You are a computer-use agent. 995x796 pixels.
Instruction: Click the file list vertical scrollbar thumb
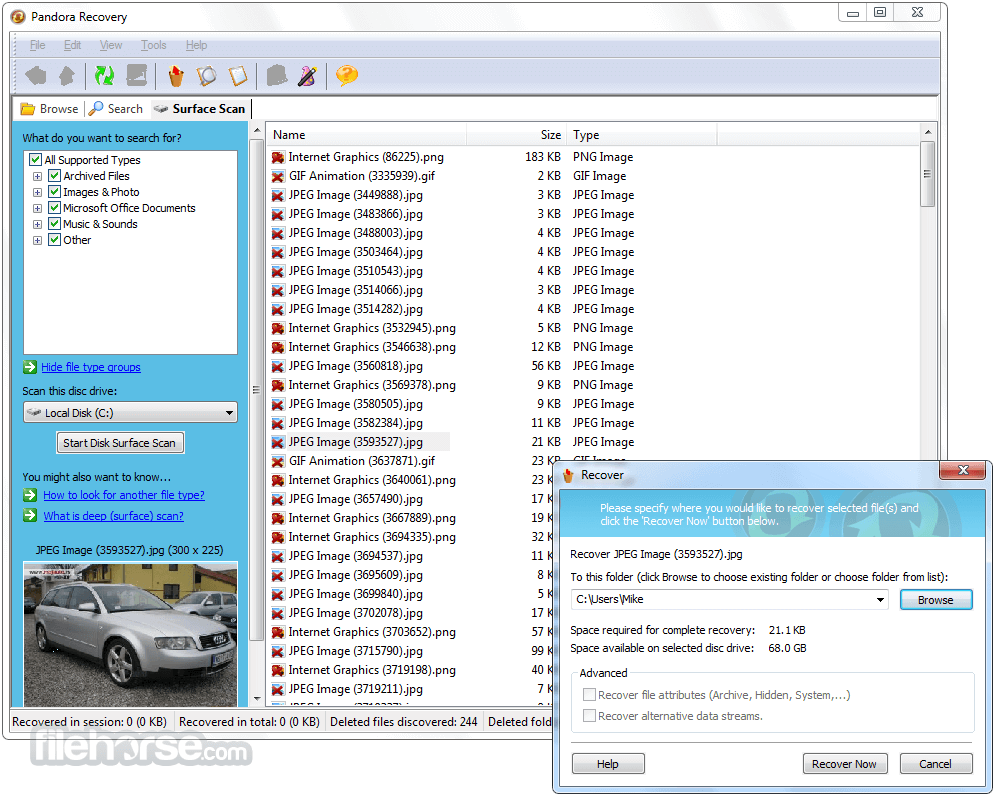pyautogui.click(x=927, y=174)
